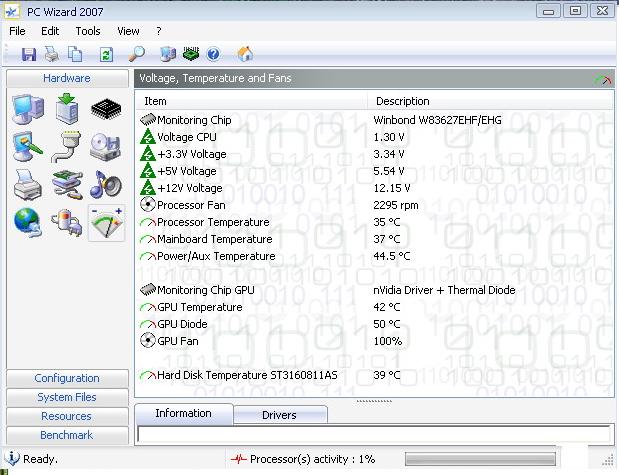The height and width of the screenshot is (475, 619).
Task: Click the computer monitors toolbar icon
Action: (168, 54)
